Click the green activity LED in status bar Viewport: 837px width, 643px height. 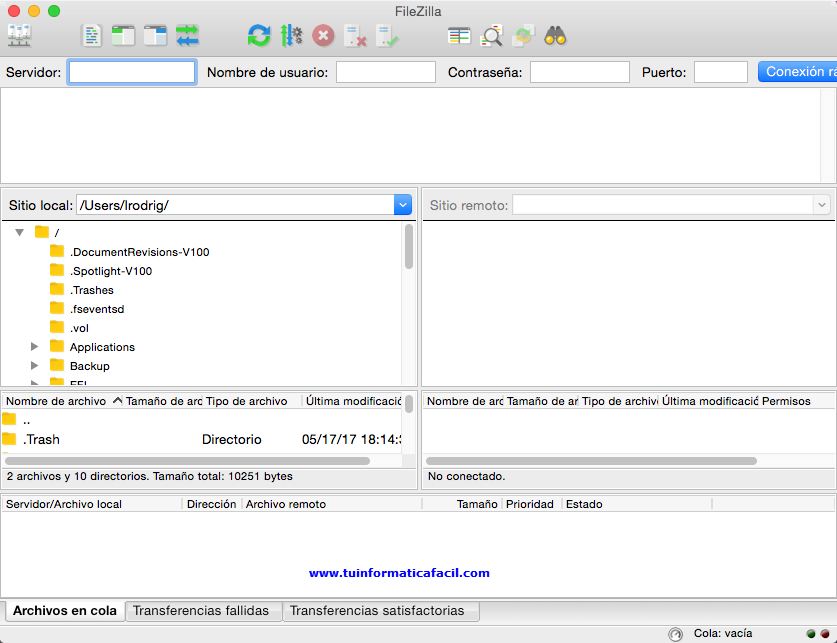(x=811, y=634)
